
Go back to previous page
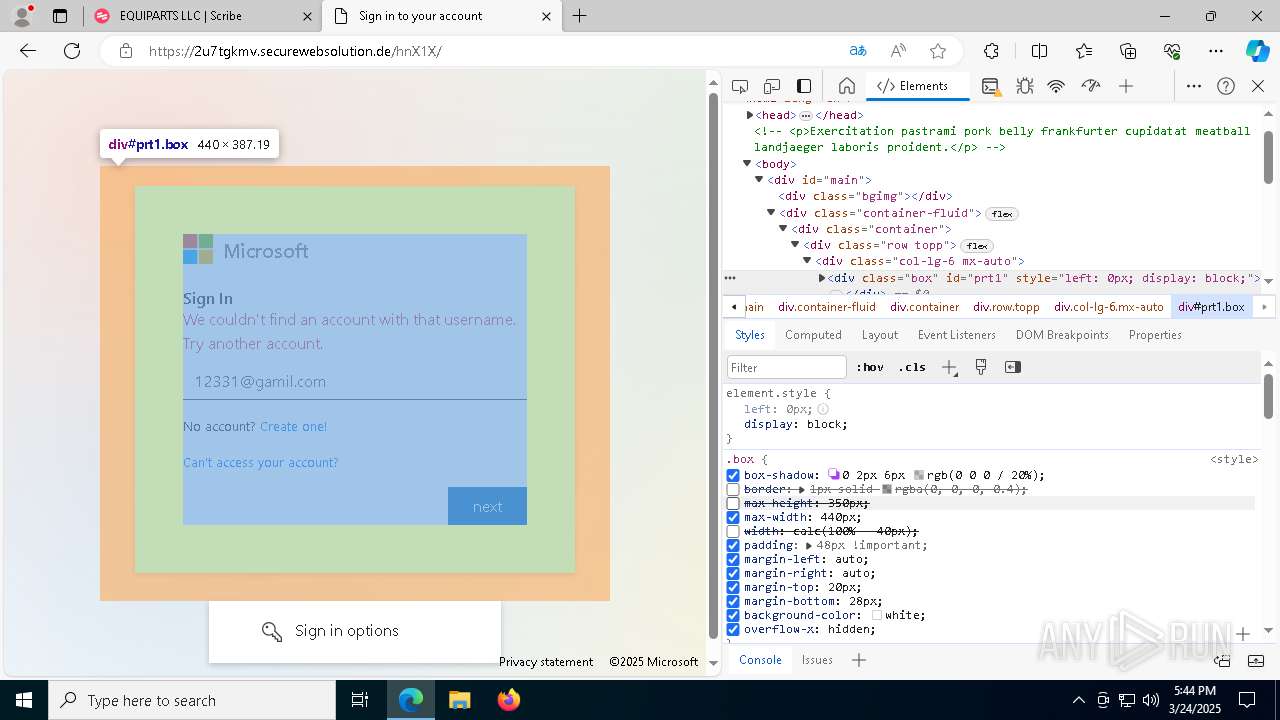click(28, 51)
